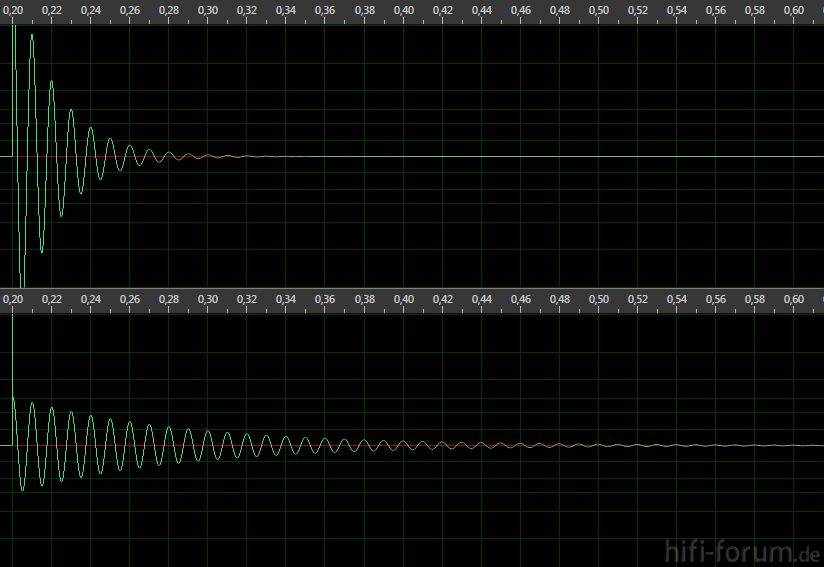Click 0,36 on the upper time ruler
Image resolution: width=824 pixels, height=567 pixels.
click(x=325, y=10)
